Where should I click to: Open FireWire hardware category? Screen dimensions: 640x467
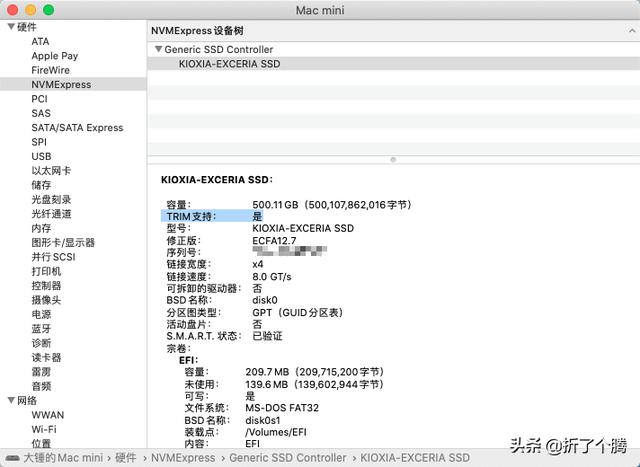[51, 70]
